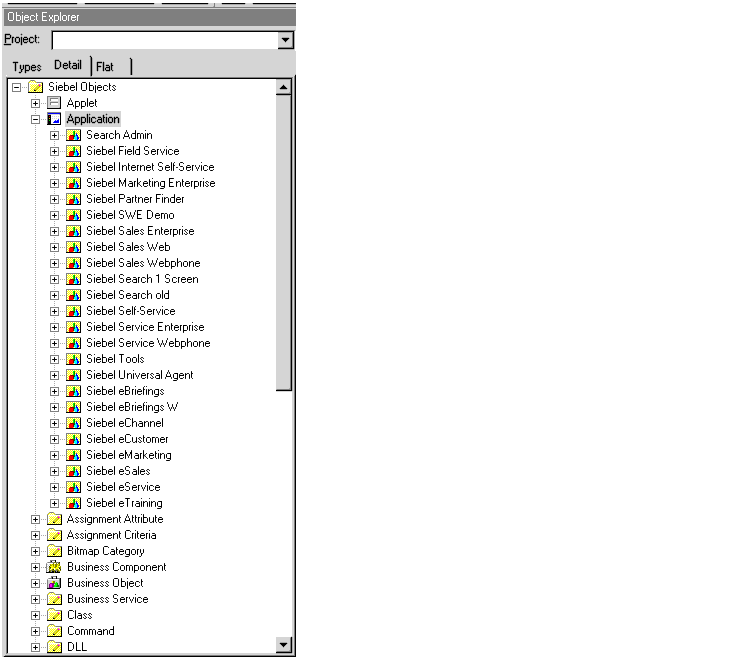Click the scroll down arrow
This screenshot has width=750, height=657.
(284, 645)
